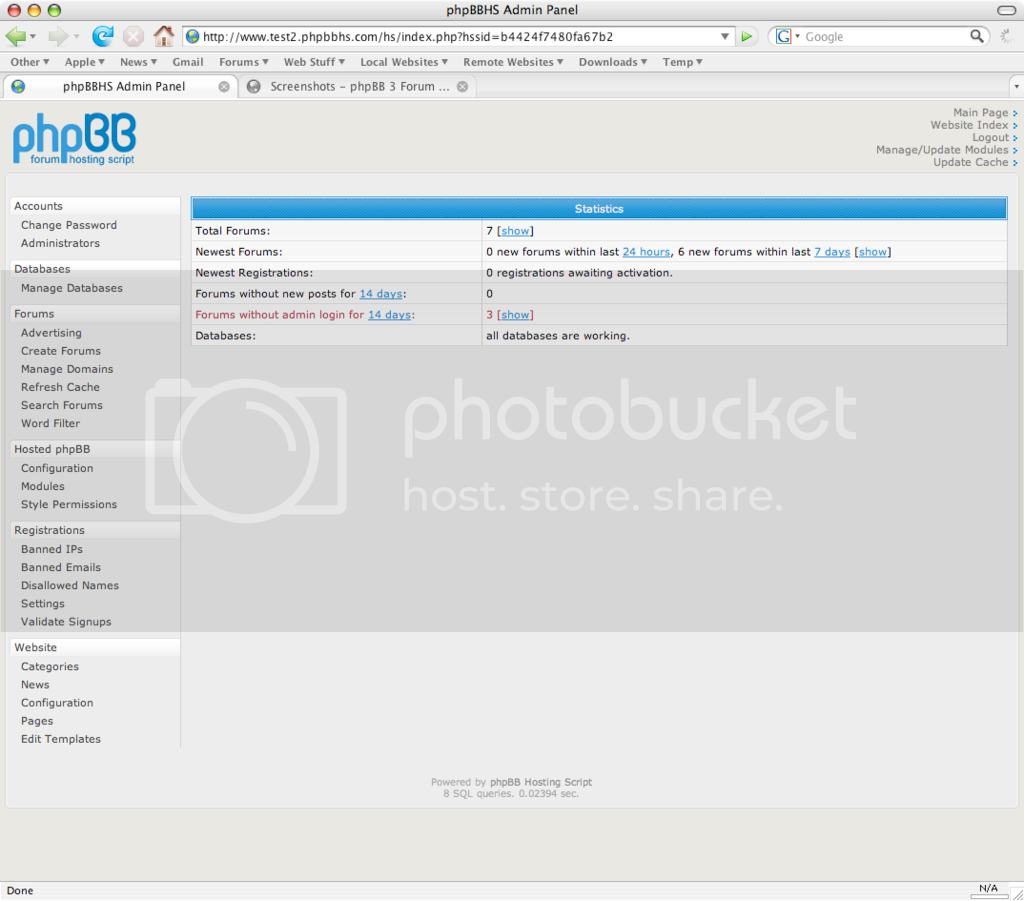Switch to Screenshots phpBB 3 Forum tab

point(352,87)
